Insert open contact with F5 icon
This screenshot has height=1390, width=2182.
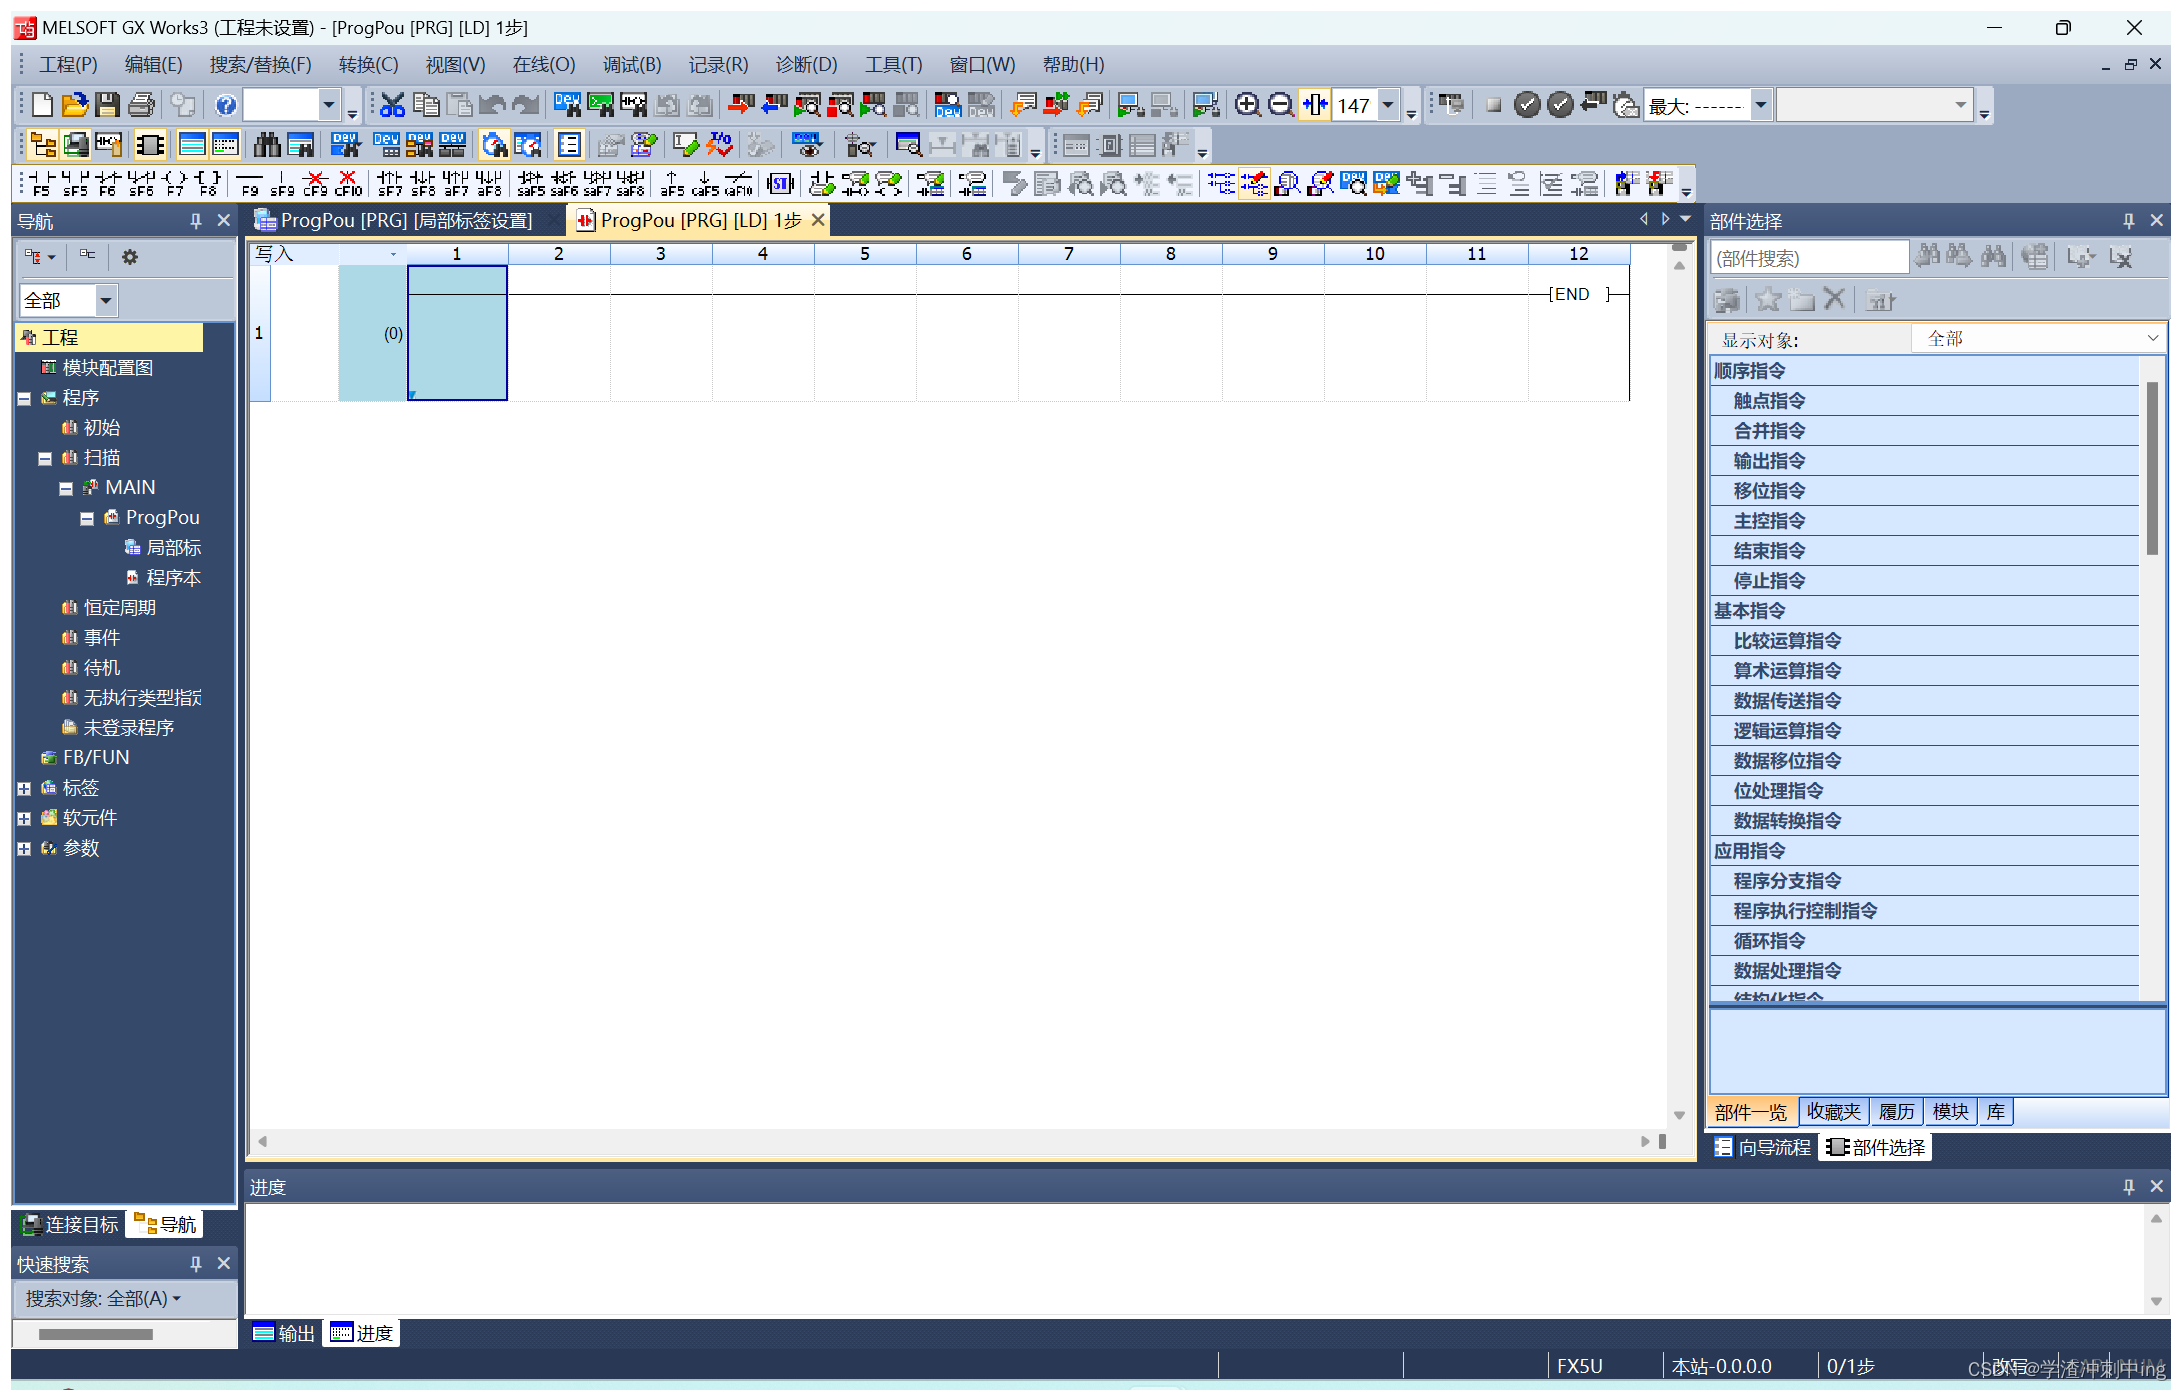click(42, 183)
